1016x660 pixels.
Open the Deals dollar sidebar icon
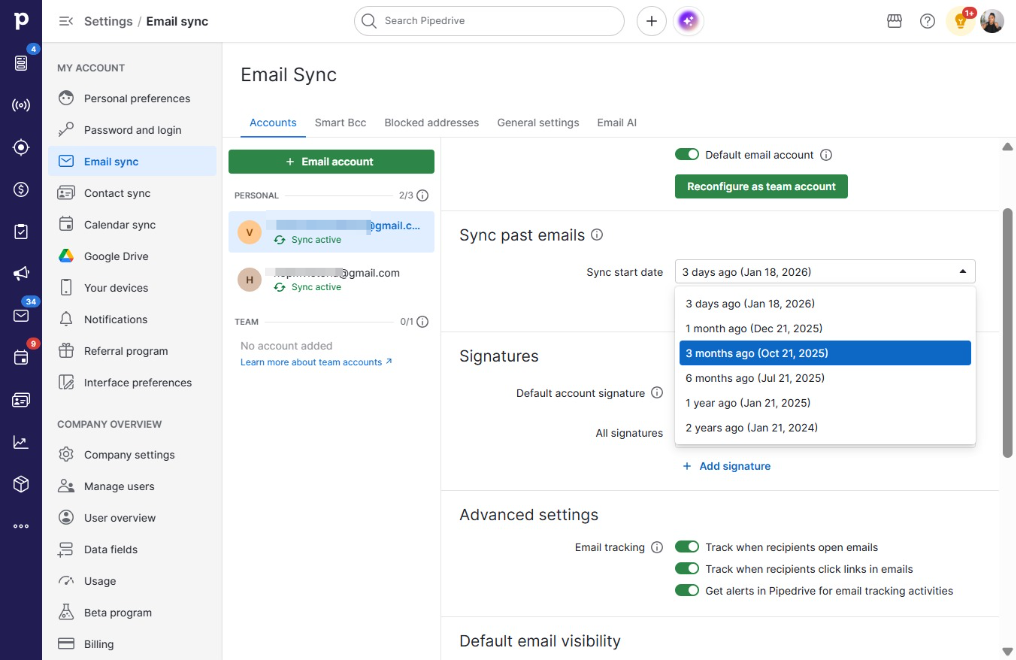[21, 189]
